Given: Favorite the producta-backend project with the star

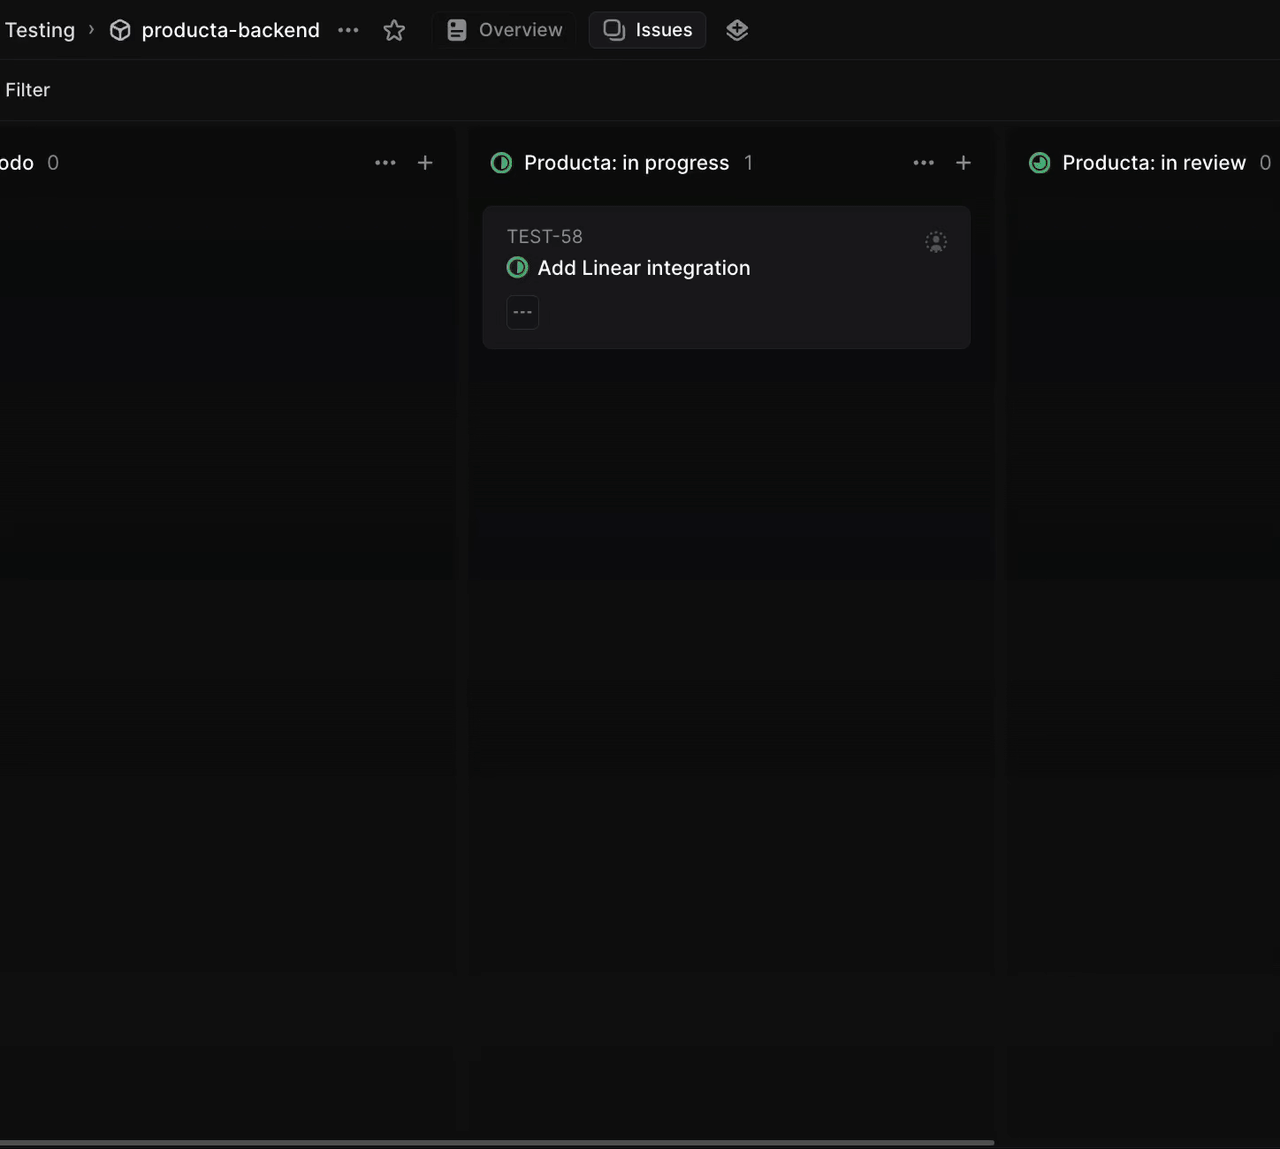Looking at the screenshot, I should click(x=394, y=30).
